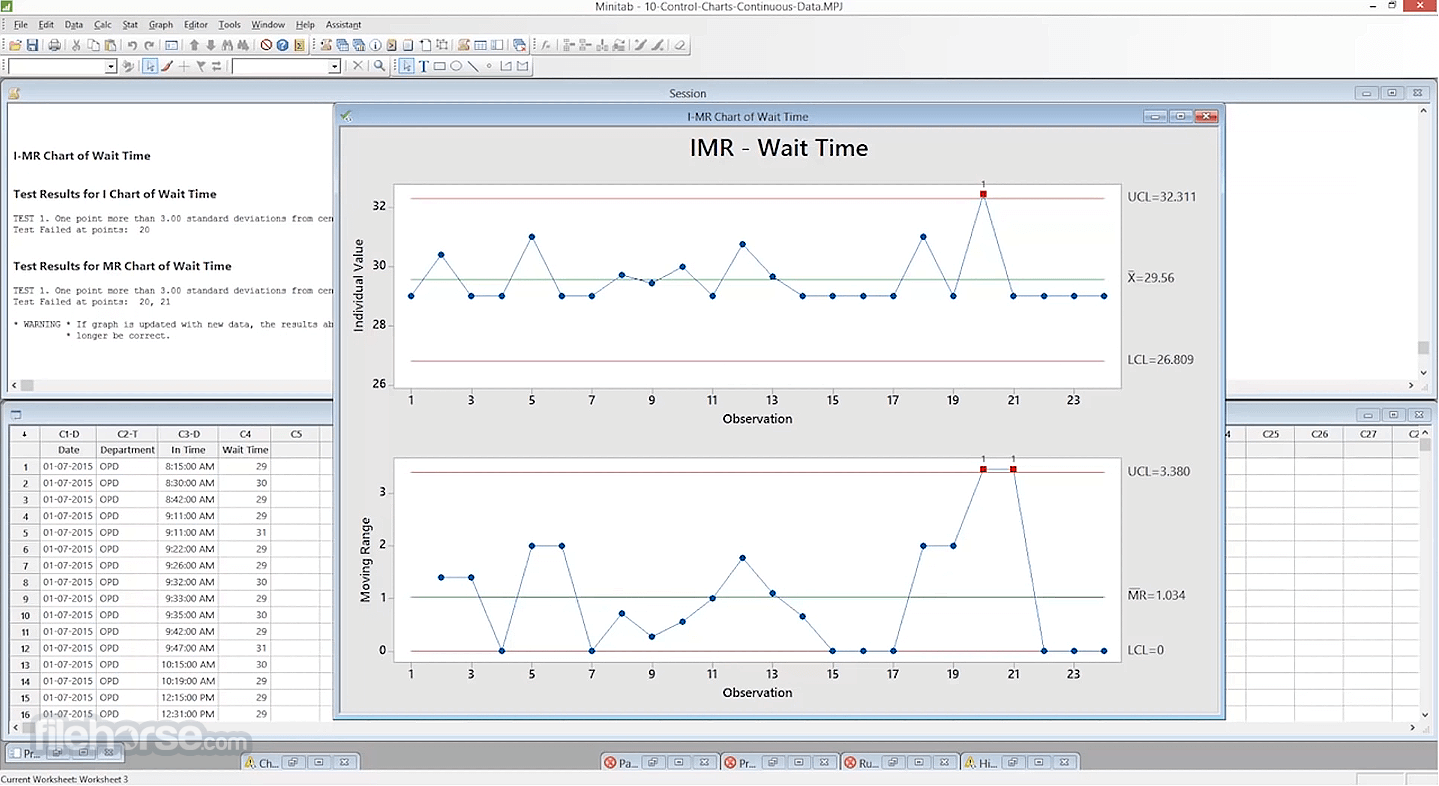
Task: Print using the printer toolbar icon
Action: click(54, 45)
